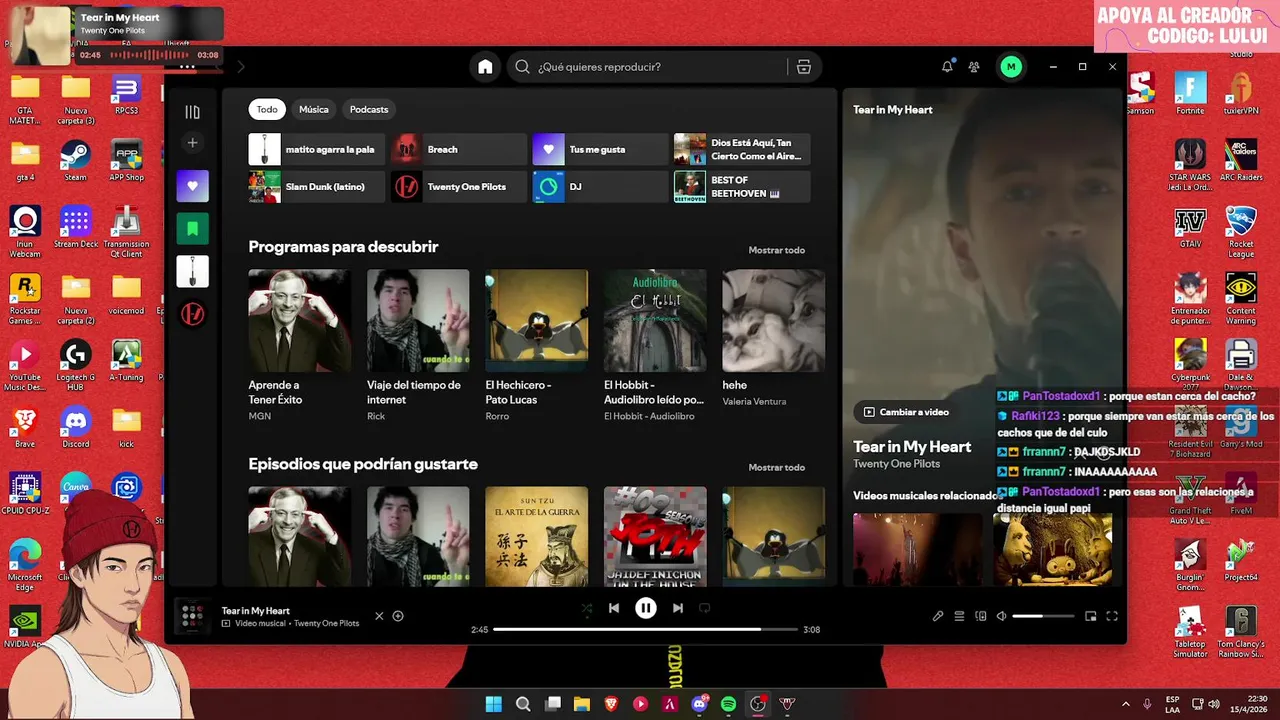Open Dios Está Aquí playlist tile
The width and height of the screenshot is (1280, 720).
tap(742, 149)
